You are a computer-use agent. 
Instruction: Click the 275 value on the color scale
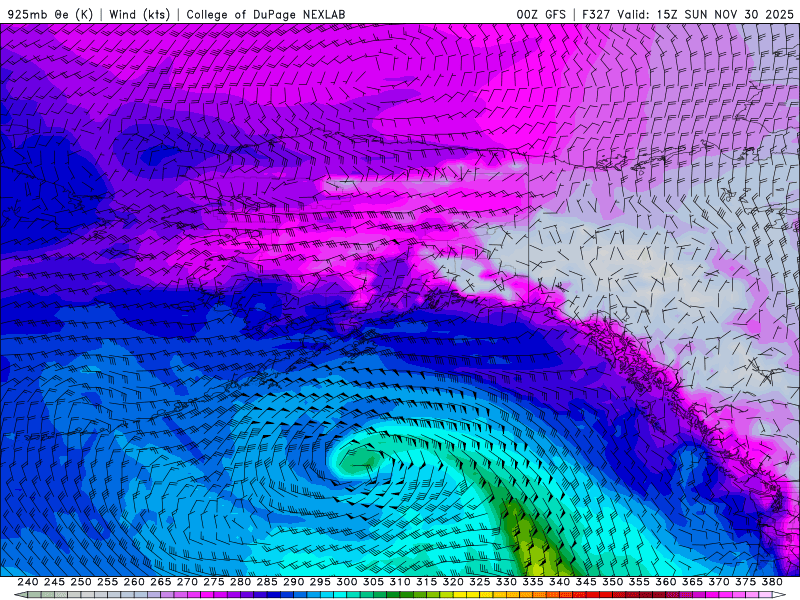coord(213,582)
